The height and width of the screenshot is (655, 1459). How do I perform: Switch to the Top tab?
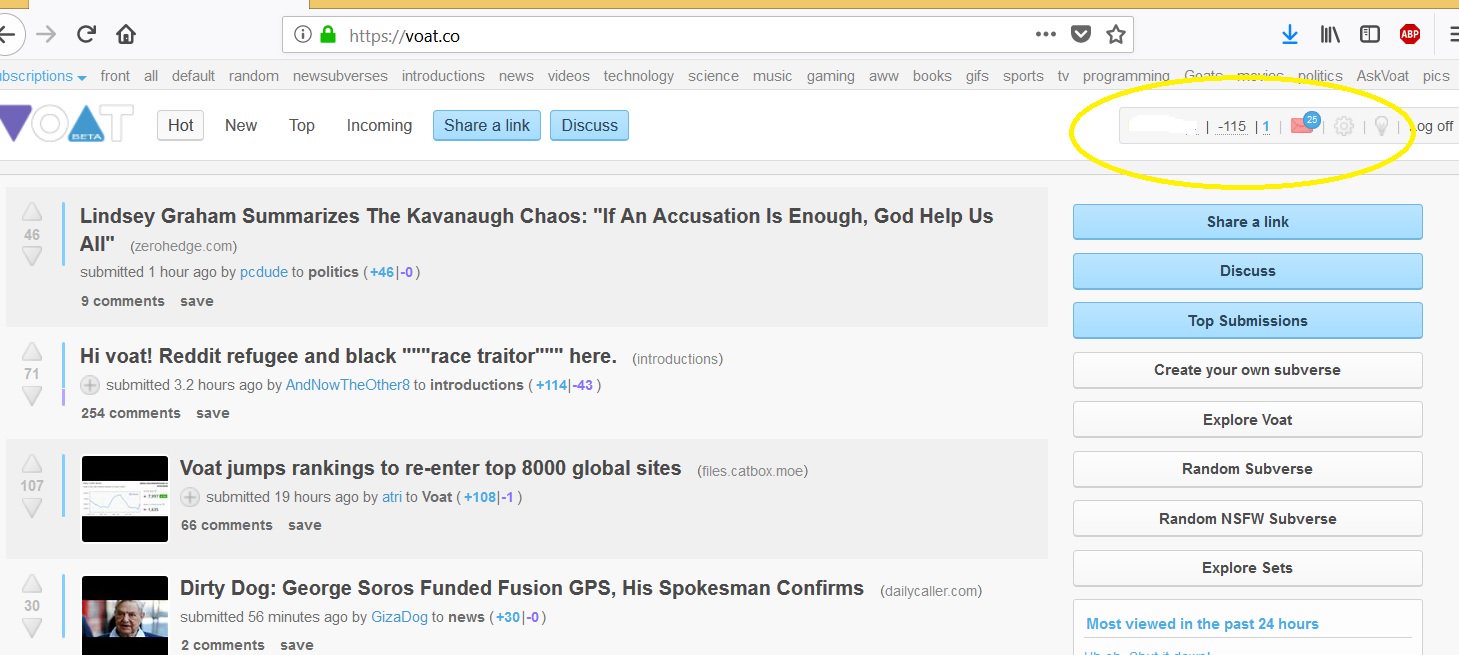tap(302, 125)
